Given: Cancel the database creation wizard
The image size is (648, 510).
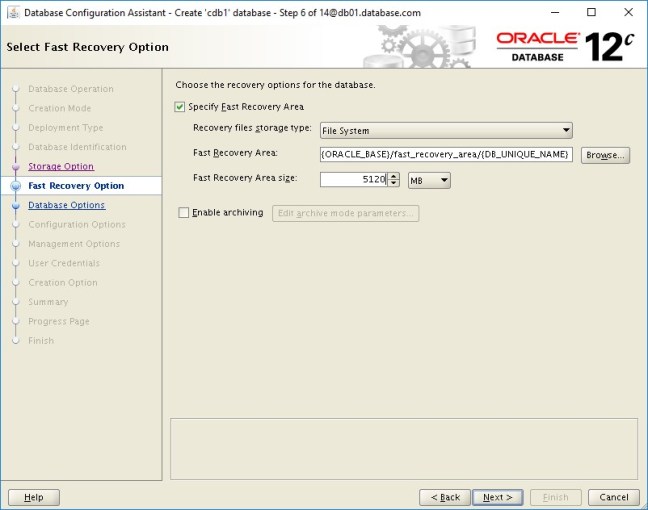Looking at the screenshot, I should tap(614, 497).
